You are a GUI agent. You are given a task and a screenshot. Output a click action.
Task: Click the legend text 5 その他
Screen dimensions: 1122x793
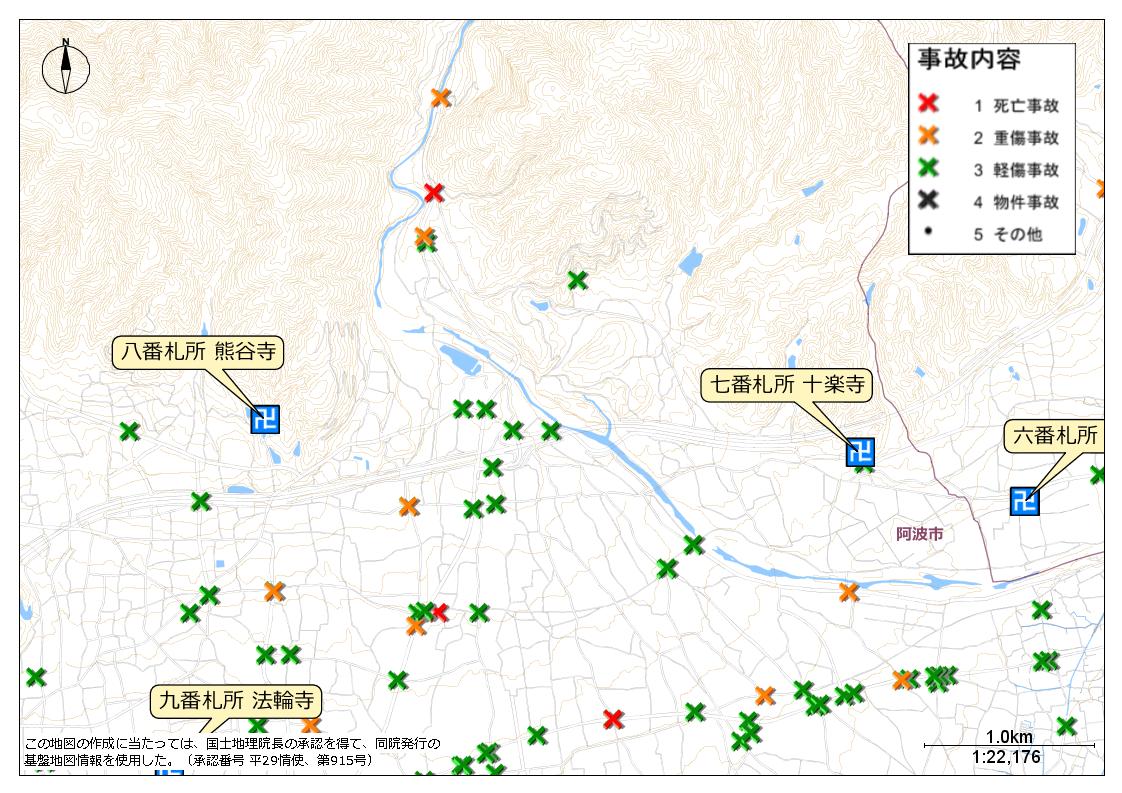point(1008,234)
